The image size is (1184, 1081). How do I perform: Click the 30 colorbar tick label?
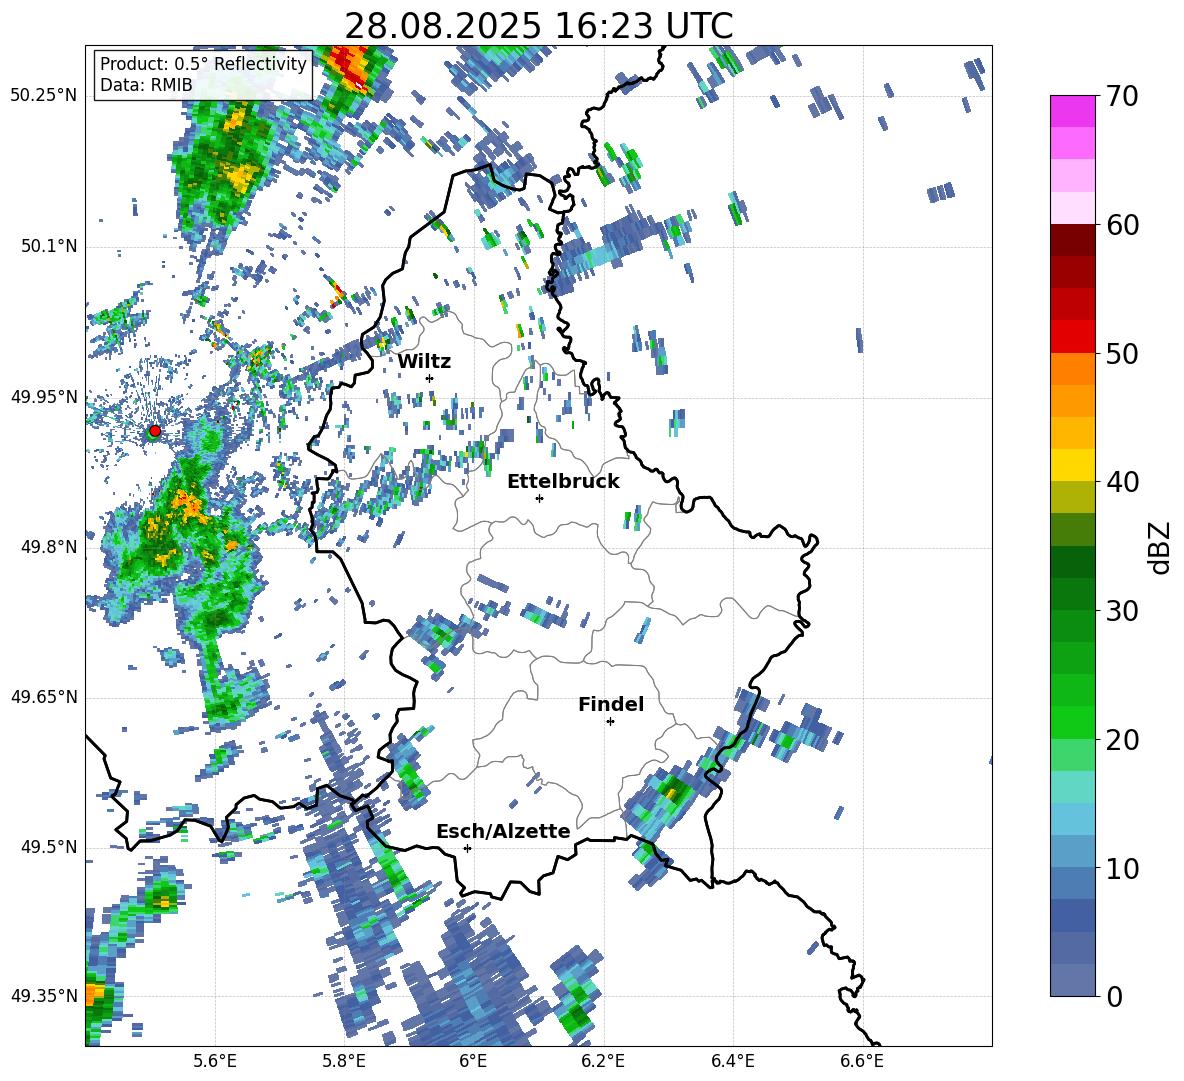coord(1121,611)
